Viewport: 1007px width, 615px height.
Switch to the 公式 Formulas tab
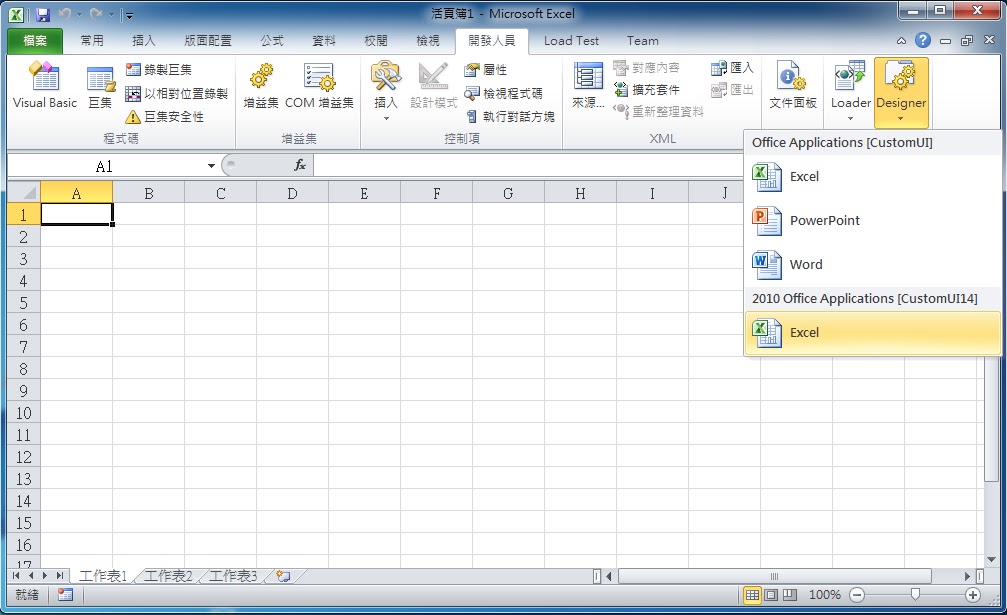tap(272, 40)
